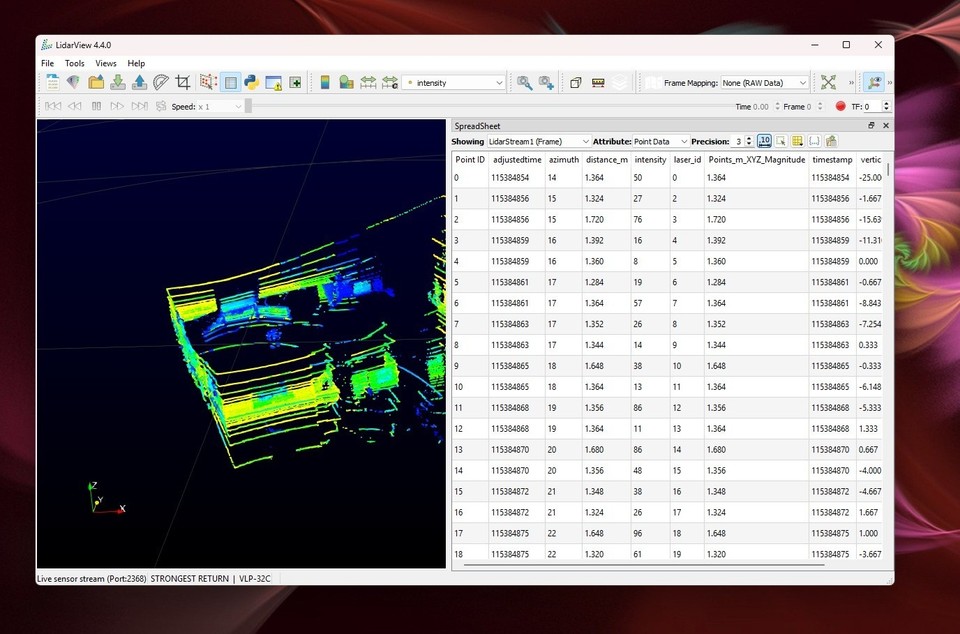Click the blue upload-arrow toolbar icon
The image size is (960, 634).
[x=139, y=82]
